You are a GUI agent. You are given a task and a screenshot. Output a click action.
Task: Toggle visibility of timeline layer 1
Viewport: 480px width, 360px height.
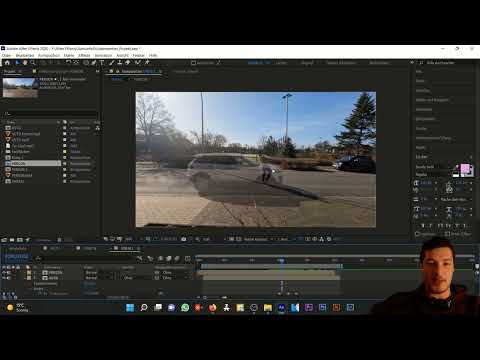[4, 272]
